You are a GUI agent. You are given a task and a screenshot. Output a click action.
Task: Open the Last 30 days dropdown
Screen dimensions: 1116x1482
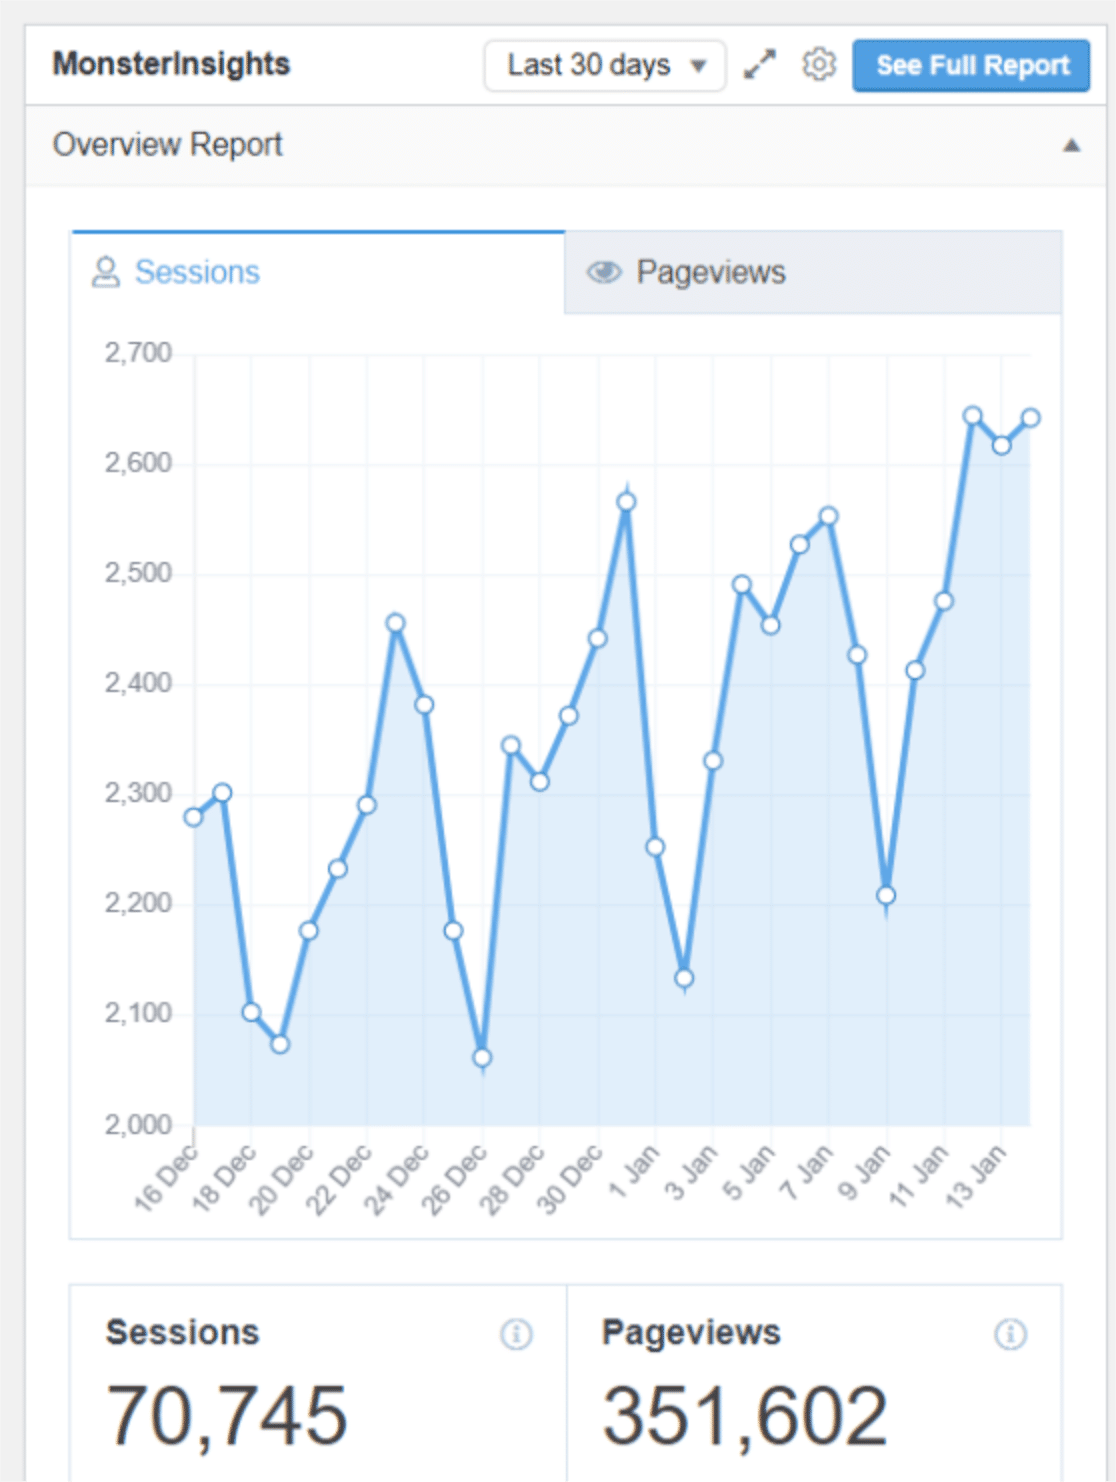(x=605, y=66)
